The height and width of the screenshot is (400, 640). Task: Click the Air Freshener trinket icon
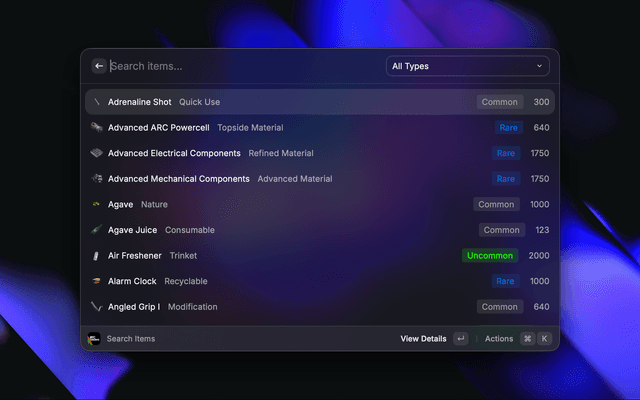click(x=97, y=256)
